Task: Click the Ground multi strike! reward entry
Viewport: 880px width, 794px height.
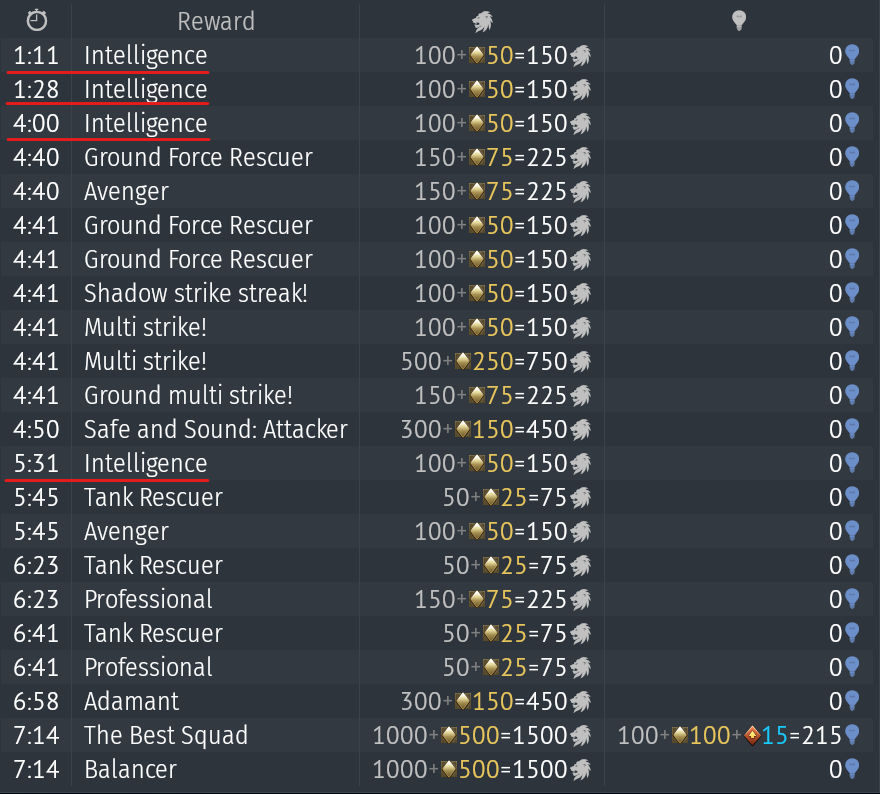Action: coord(188,395)
